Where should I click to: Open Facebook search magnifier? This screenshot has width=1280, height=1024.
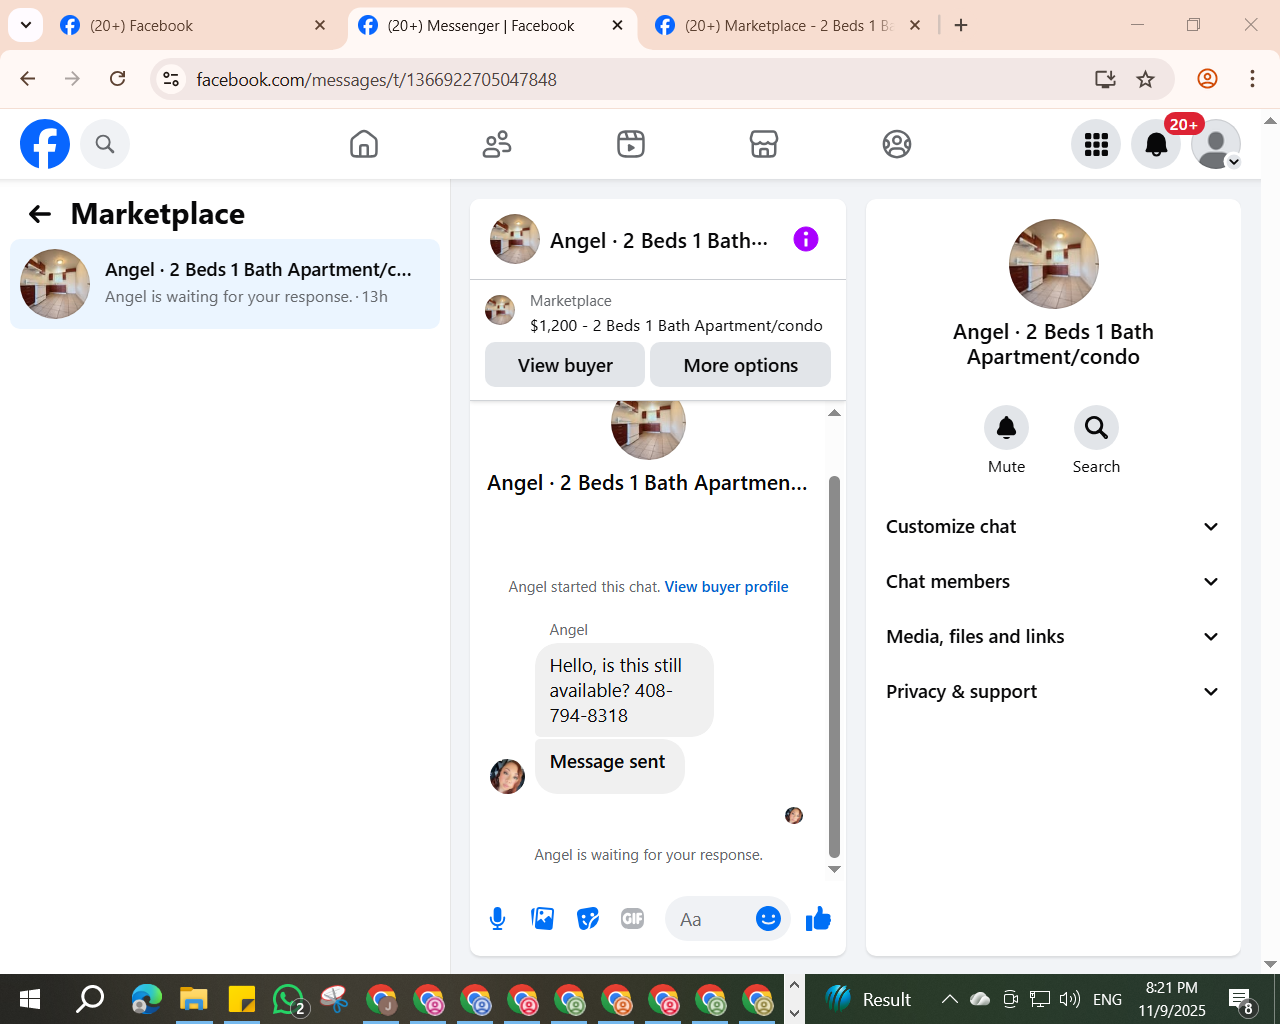(105, 144)
